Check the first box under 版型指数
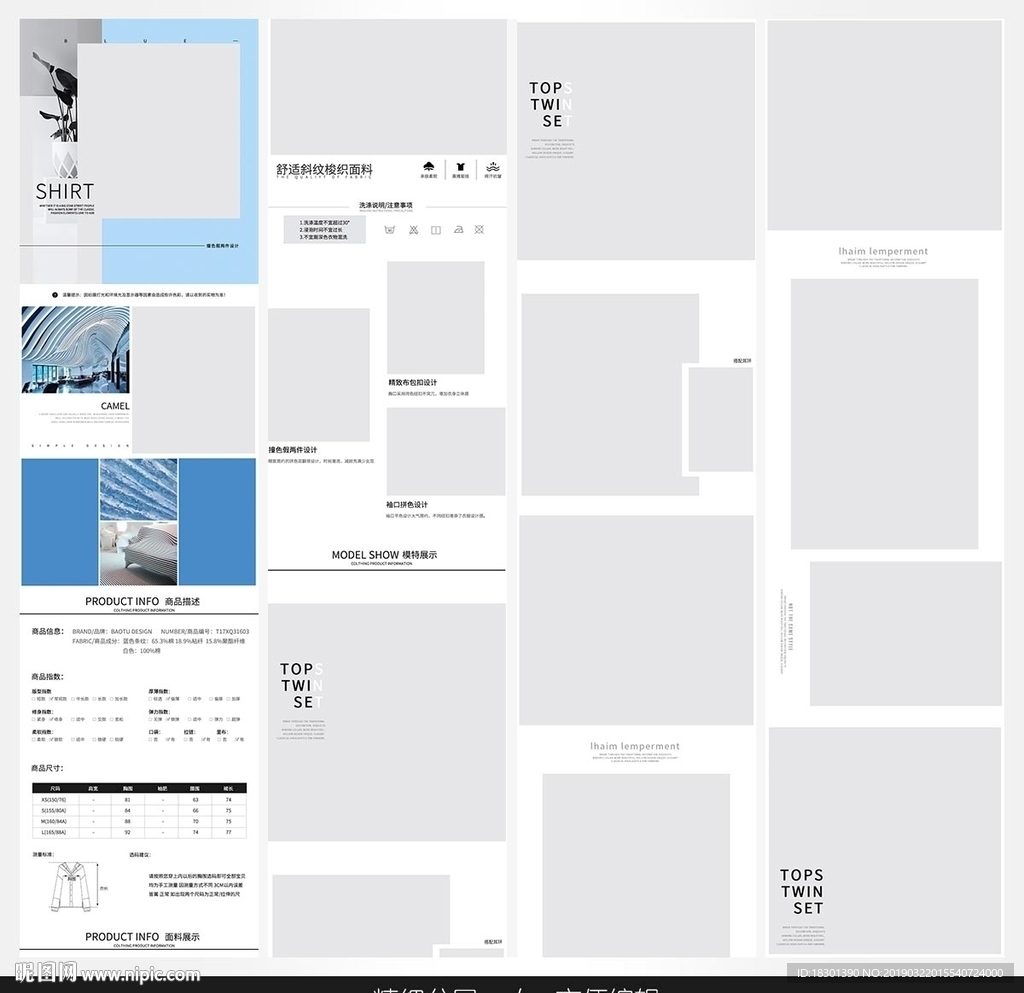The image size is (1024, 993). [x=34, y=699]
